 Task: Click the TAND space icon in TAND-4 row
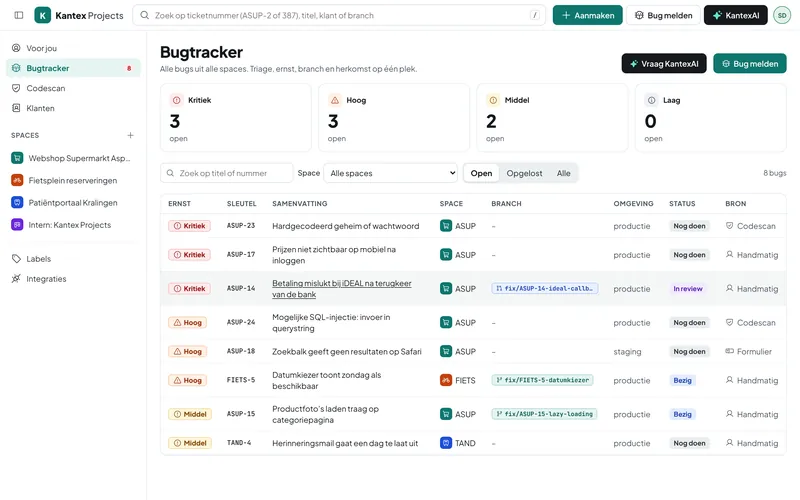coord(446,443)
